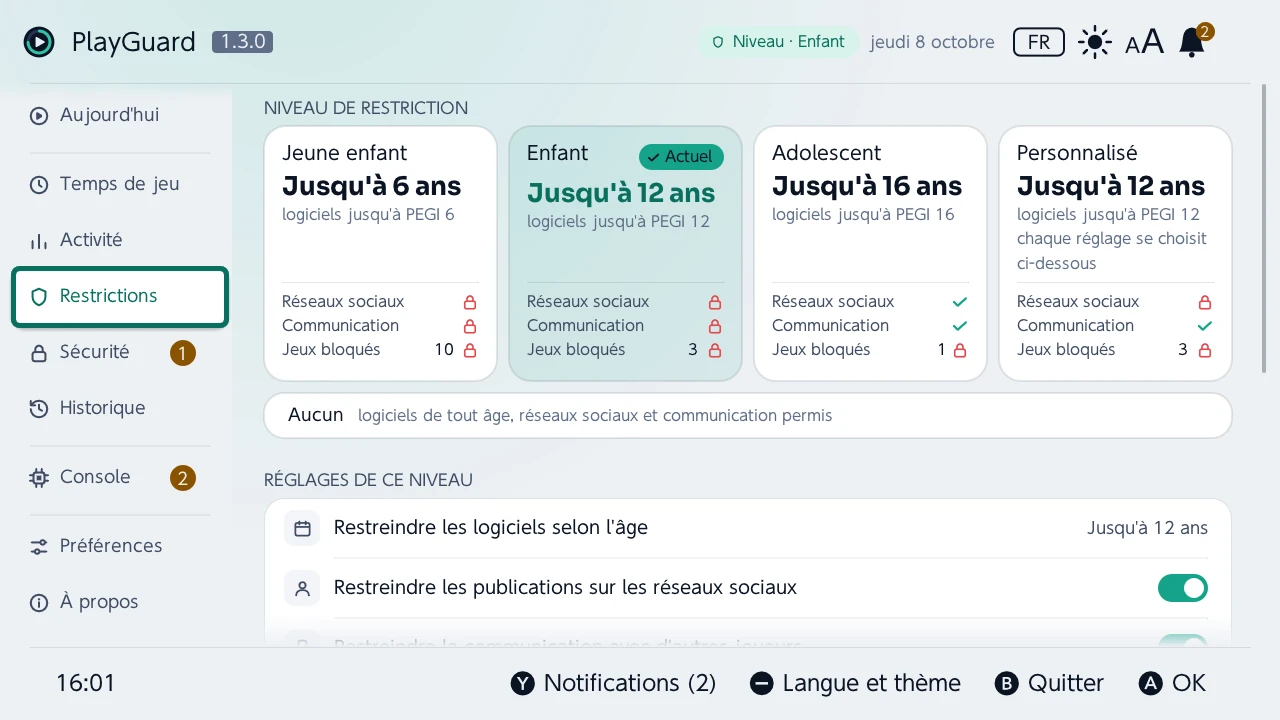The width and height of the screenshot is (1280, 720).
Task: Click the shield icon in Niveau Enfant badge
Action: pyautogui.click(x=718, y=42)
